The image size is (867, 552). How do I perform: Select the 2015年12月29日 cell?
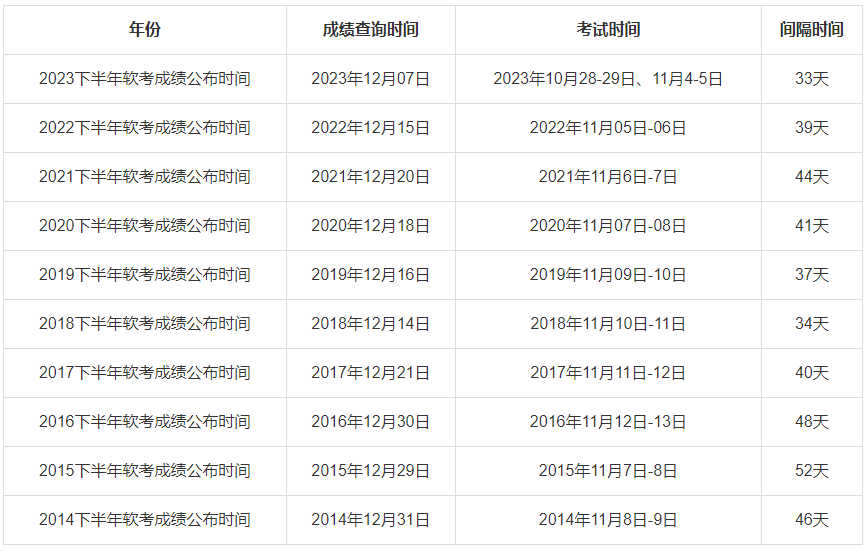[370, 471]
